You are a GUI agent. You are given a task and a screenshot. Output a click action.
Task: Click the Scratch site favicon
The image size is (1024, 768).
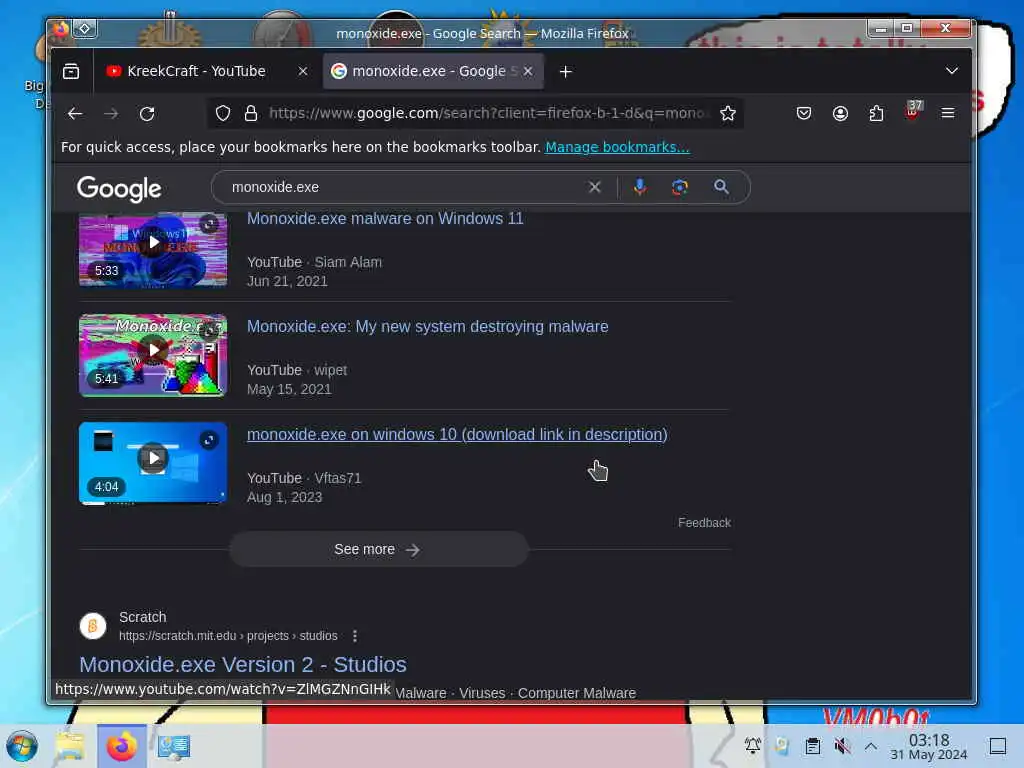pyautogui.click(x=93, y=626)
